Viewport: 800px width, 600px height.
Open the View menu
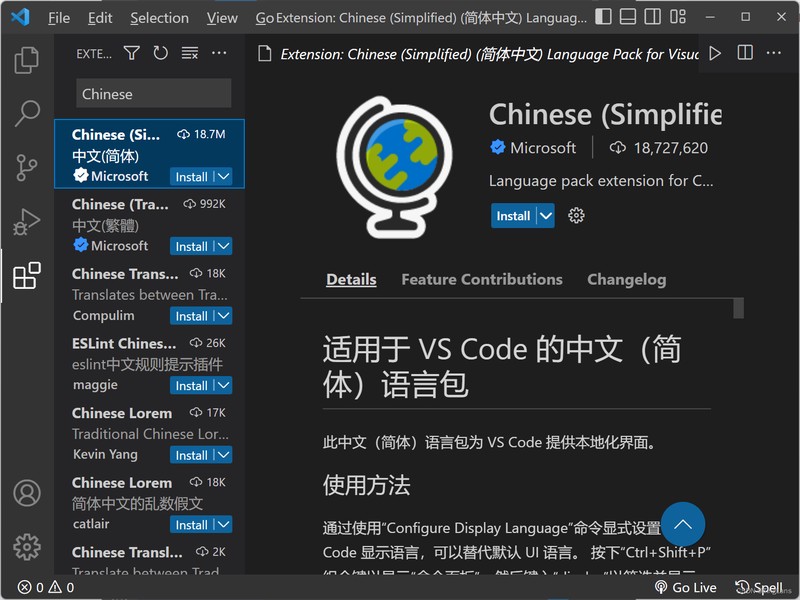(222, 18)
